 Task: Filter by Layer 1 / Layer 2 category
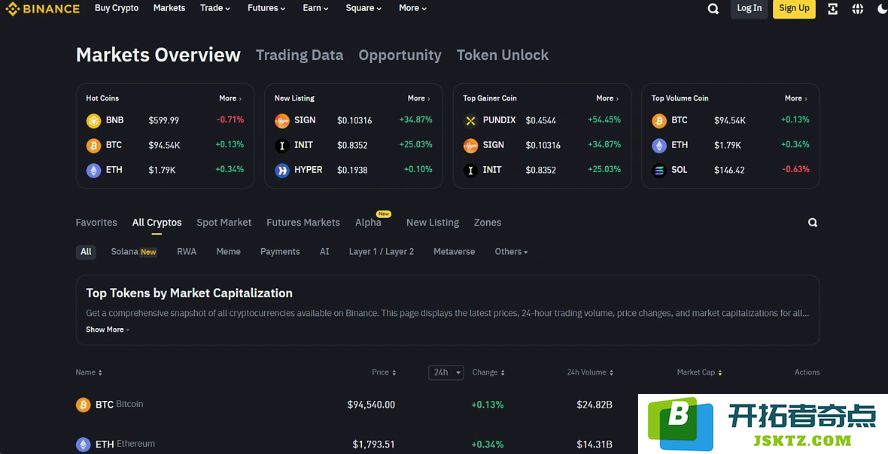click(x=381, y=252)
